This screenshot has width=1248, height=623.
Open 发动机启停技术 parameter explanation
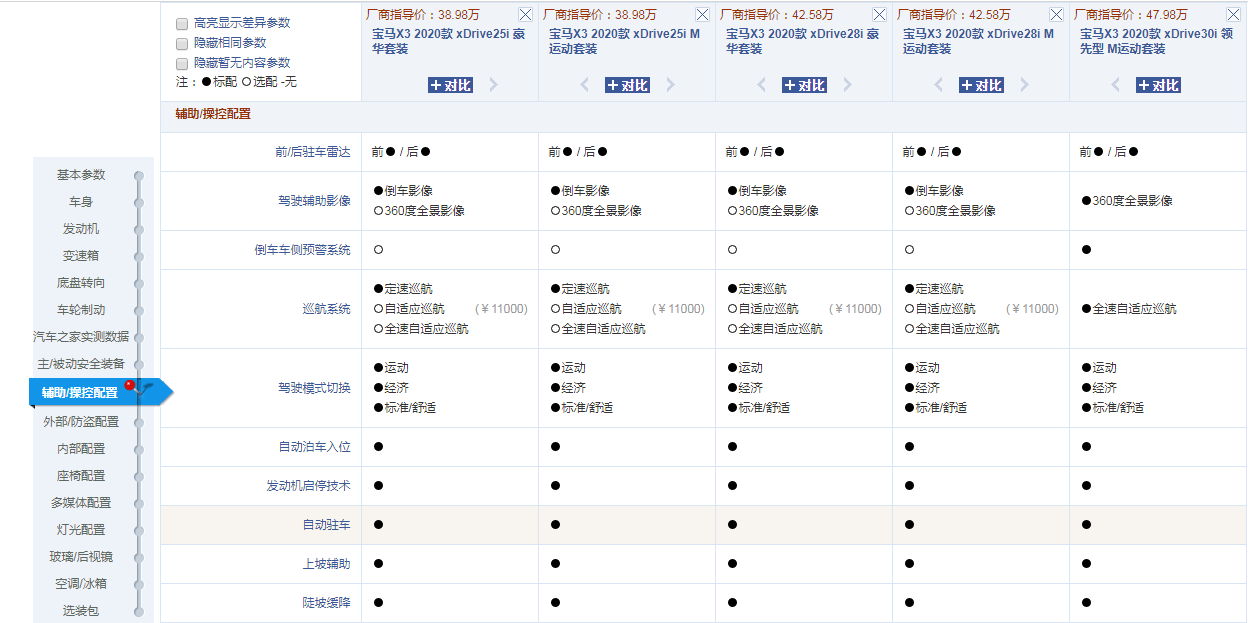click(308, 486)
